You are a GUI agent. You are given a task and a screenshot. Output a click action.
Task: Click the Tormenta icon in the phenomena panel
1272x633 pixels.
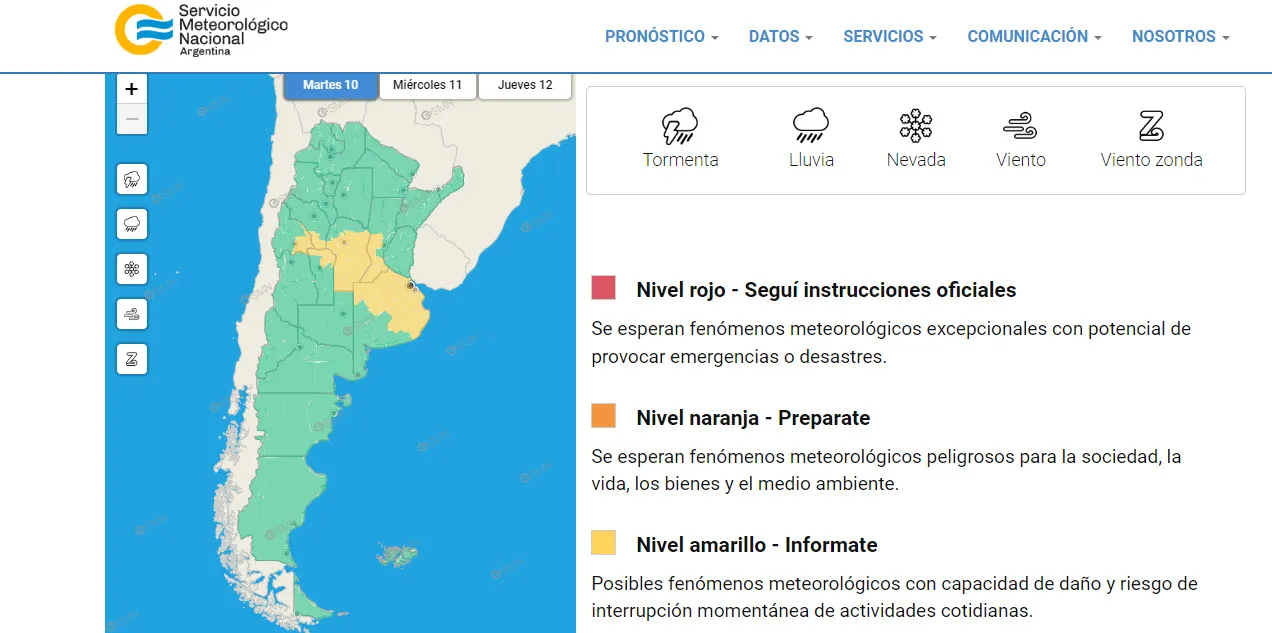(x=680, y=127)
